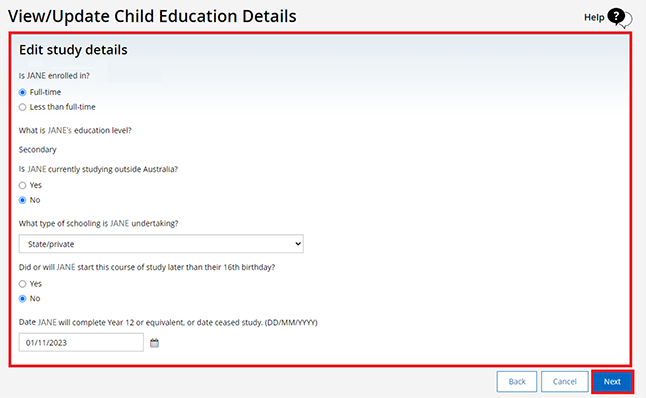646x398 pixels.
Task: Click the 'Is JANE enrolled in?' question label
Action: pyautogui.click(x=54, y=76)
